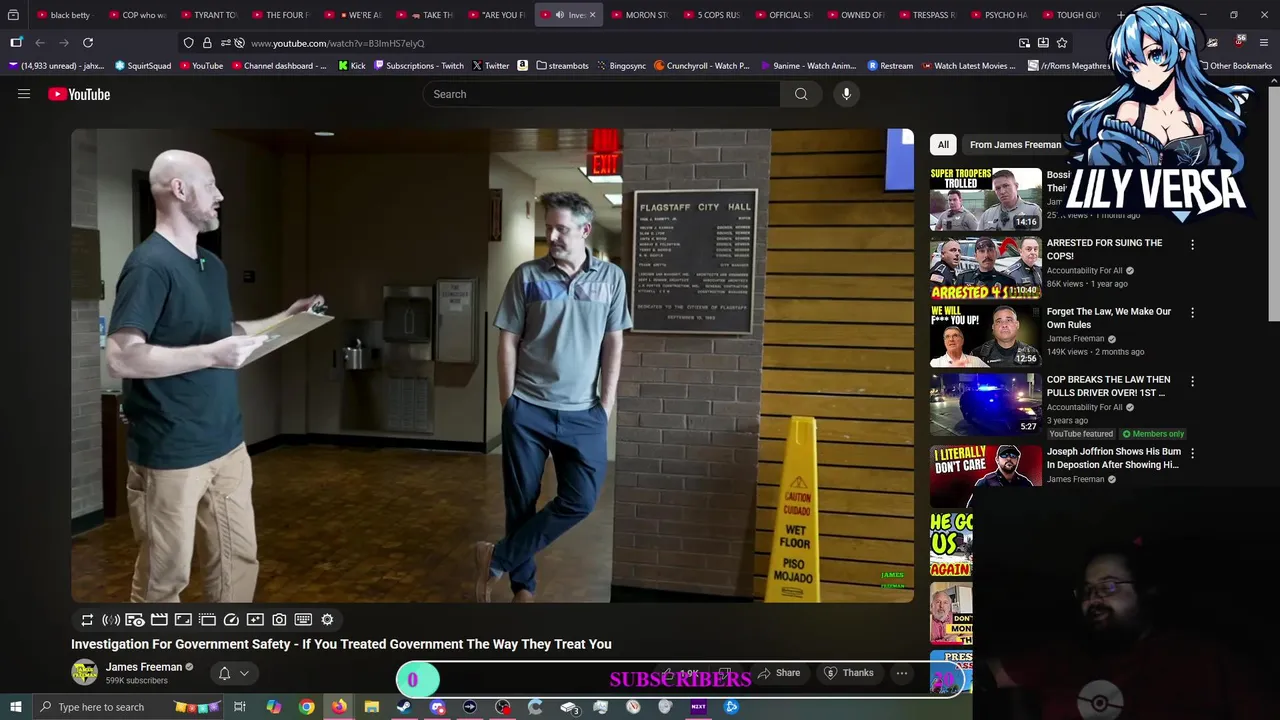
Task: Open the tracking protection shield icon
Action: point(188,43)
